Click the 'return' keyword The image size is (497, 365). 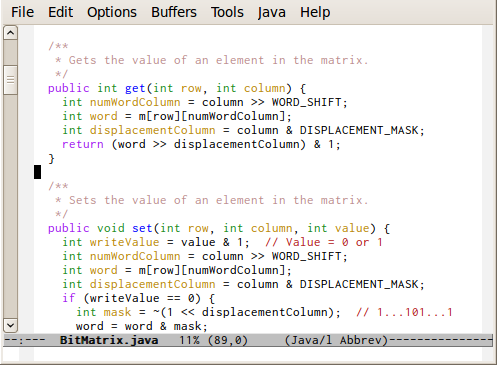83,144
